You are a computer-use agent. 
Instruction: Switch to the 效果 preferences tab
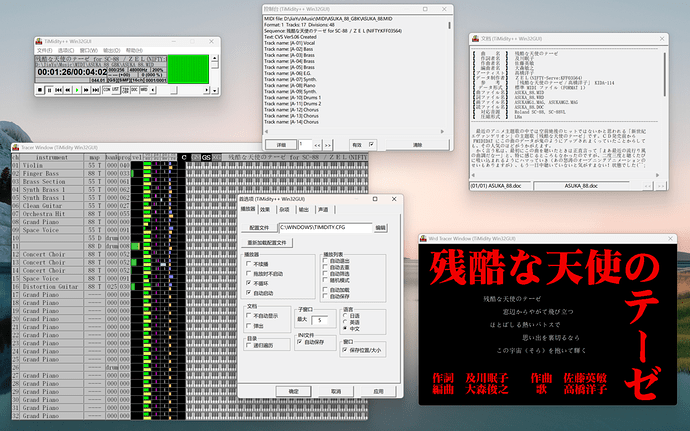point(265,210)
